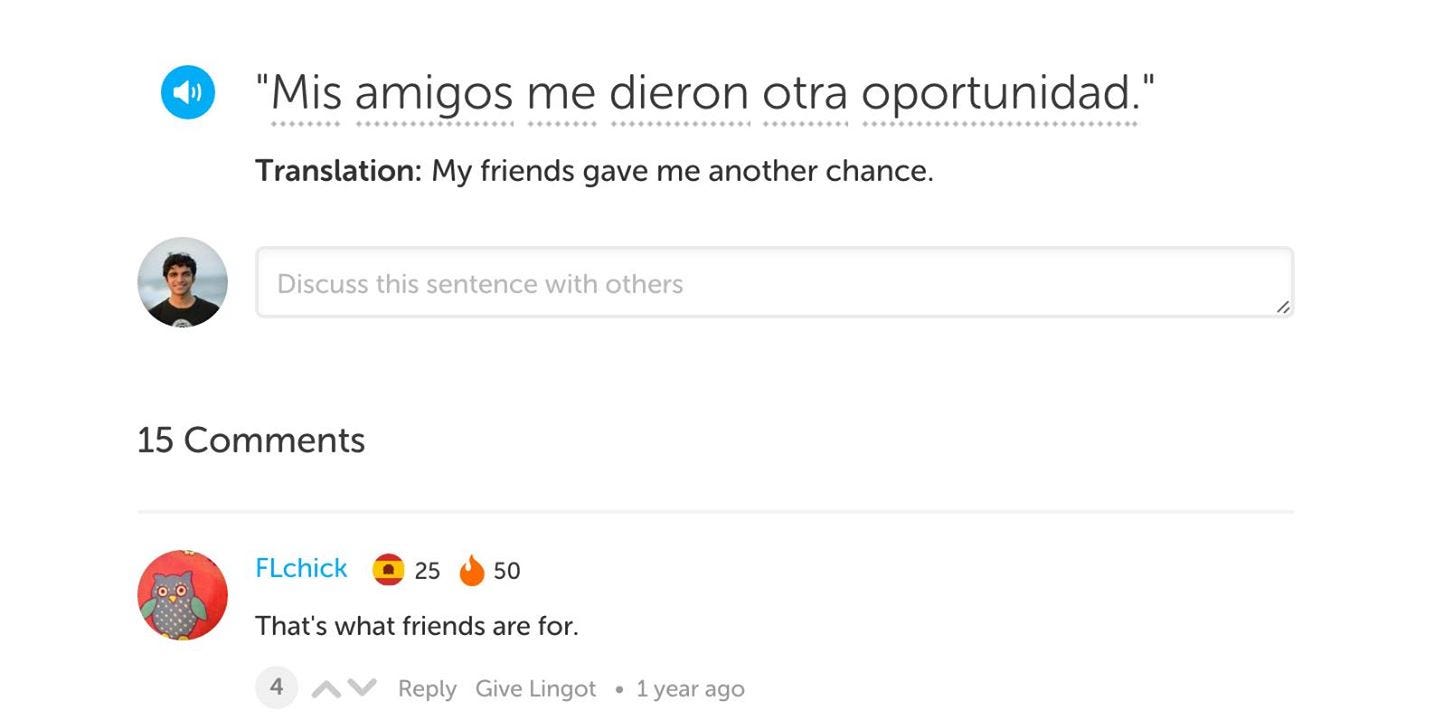
Task: Upvote the FLchick comment
Action: [326, 689]
